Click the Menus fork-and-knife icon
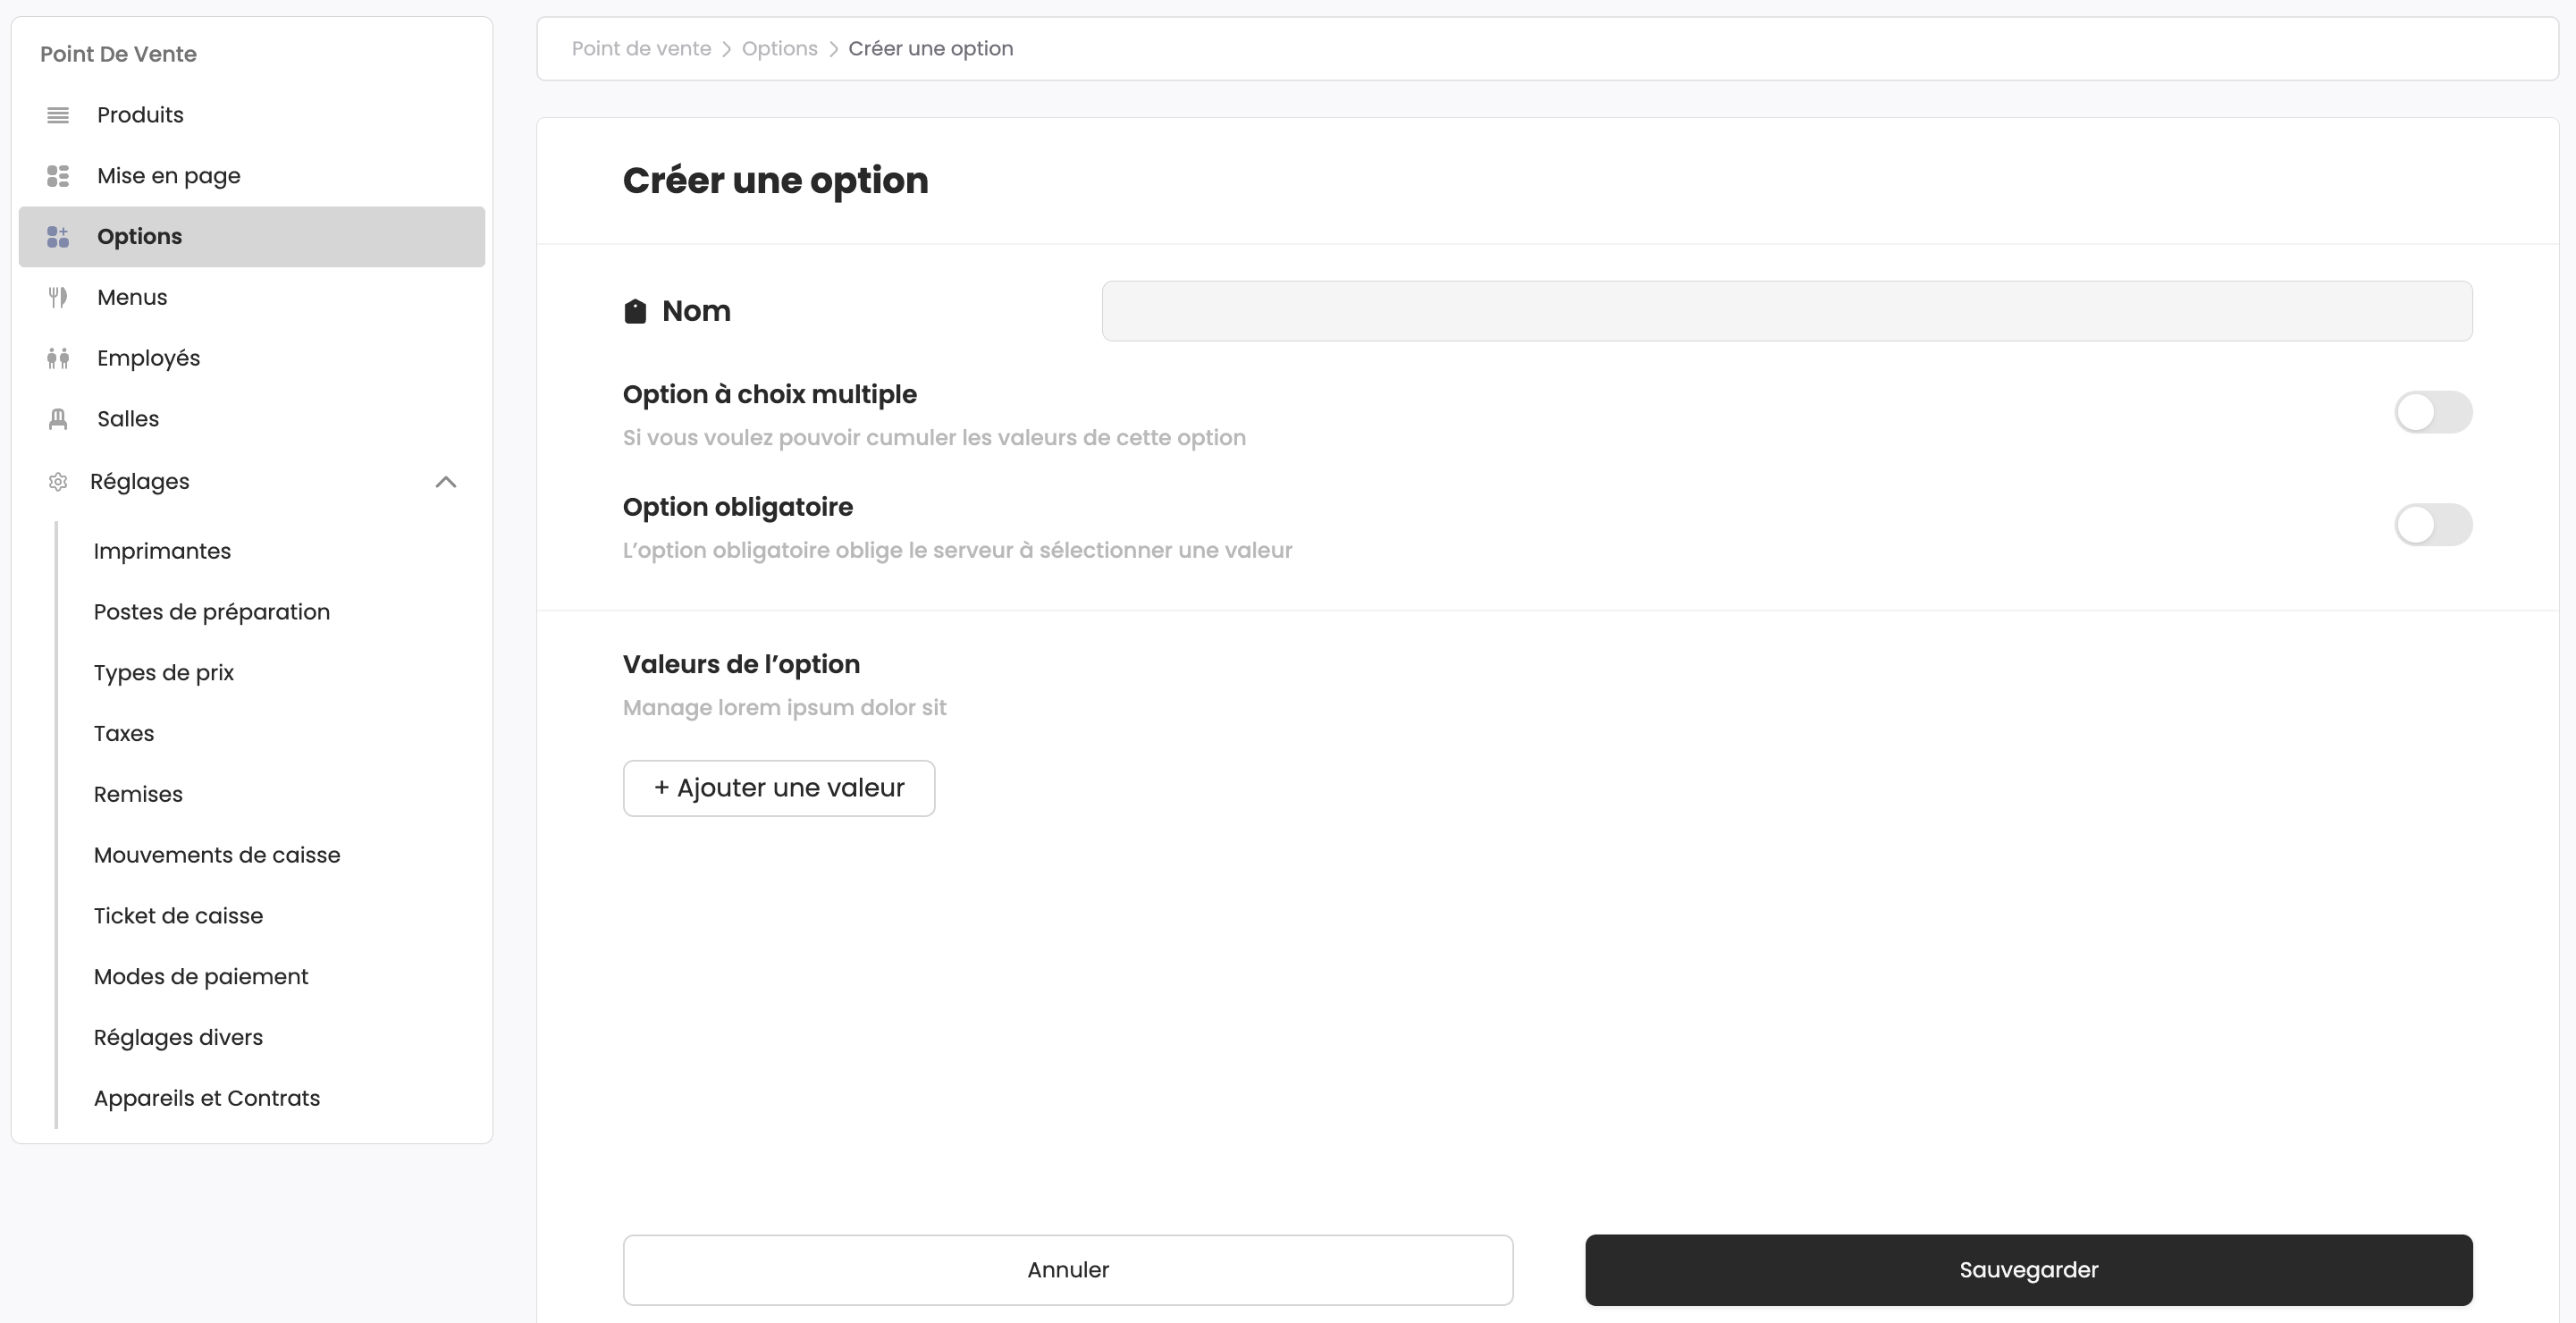2576x1323 pixels. tap(58, 297)
